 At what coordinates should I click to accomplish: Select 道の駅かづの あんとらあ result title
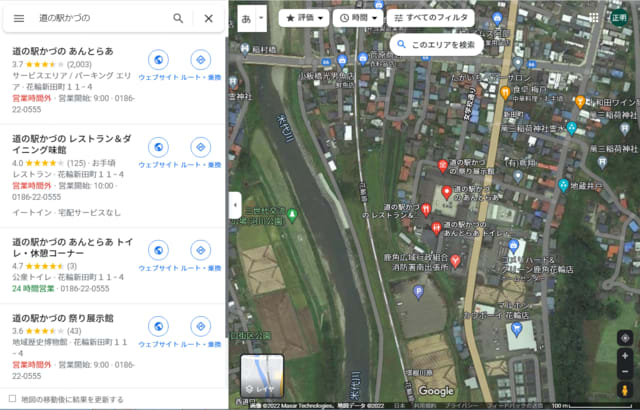pos(63,51)
